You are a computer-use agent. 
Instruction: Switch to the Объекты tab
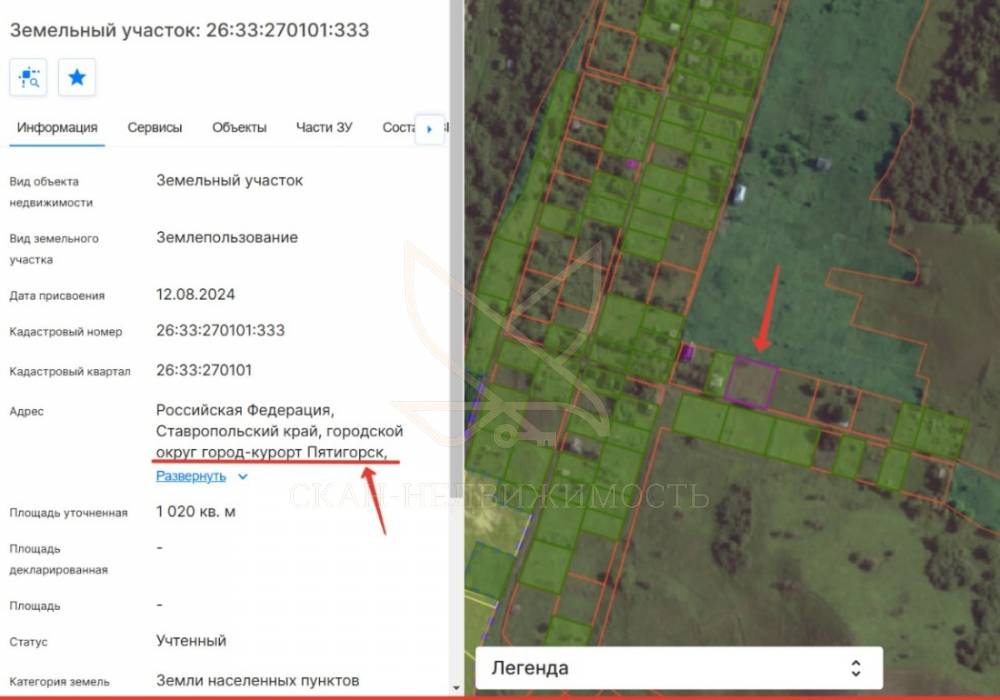[x=239, y=128]
